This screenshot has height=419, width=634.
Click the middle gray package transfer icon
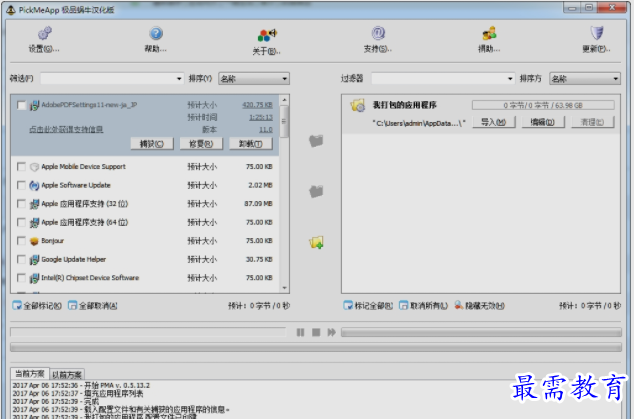pyautogui.click(x=316, y=191)
